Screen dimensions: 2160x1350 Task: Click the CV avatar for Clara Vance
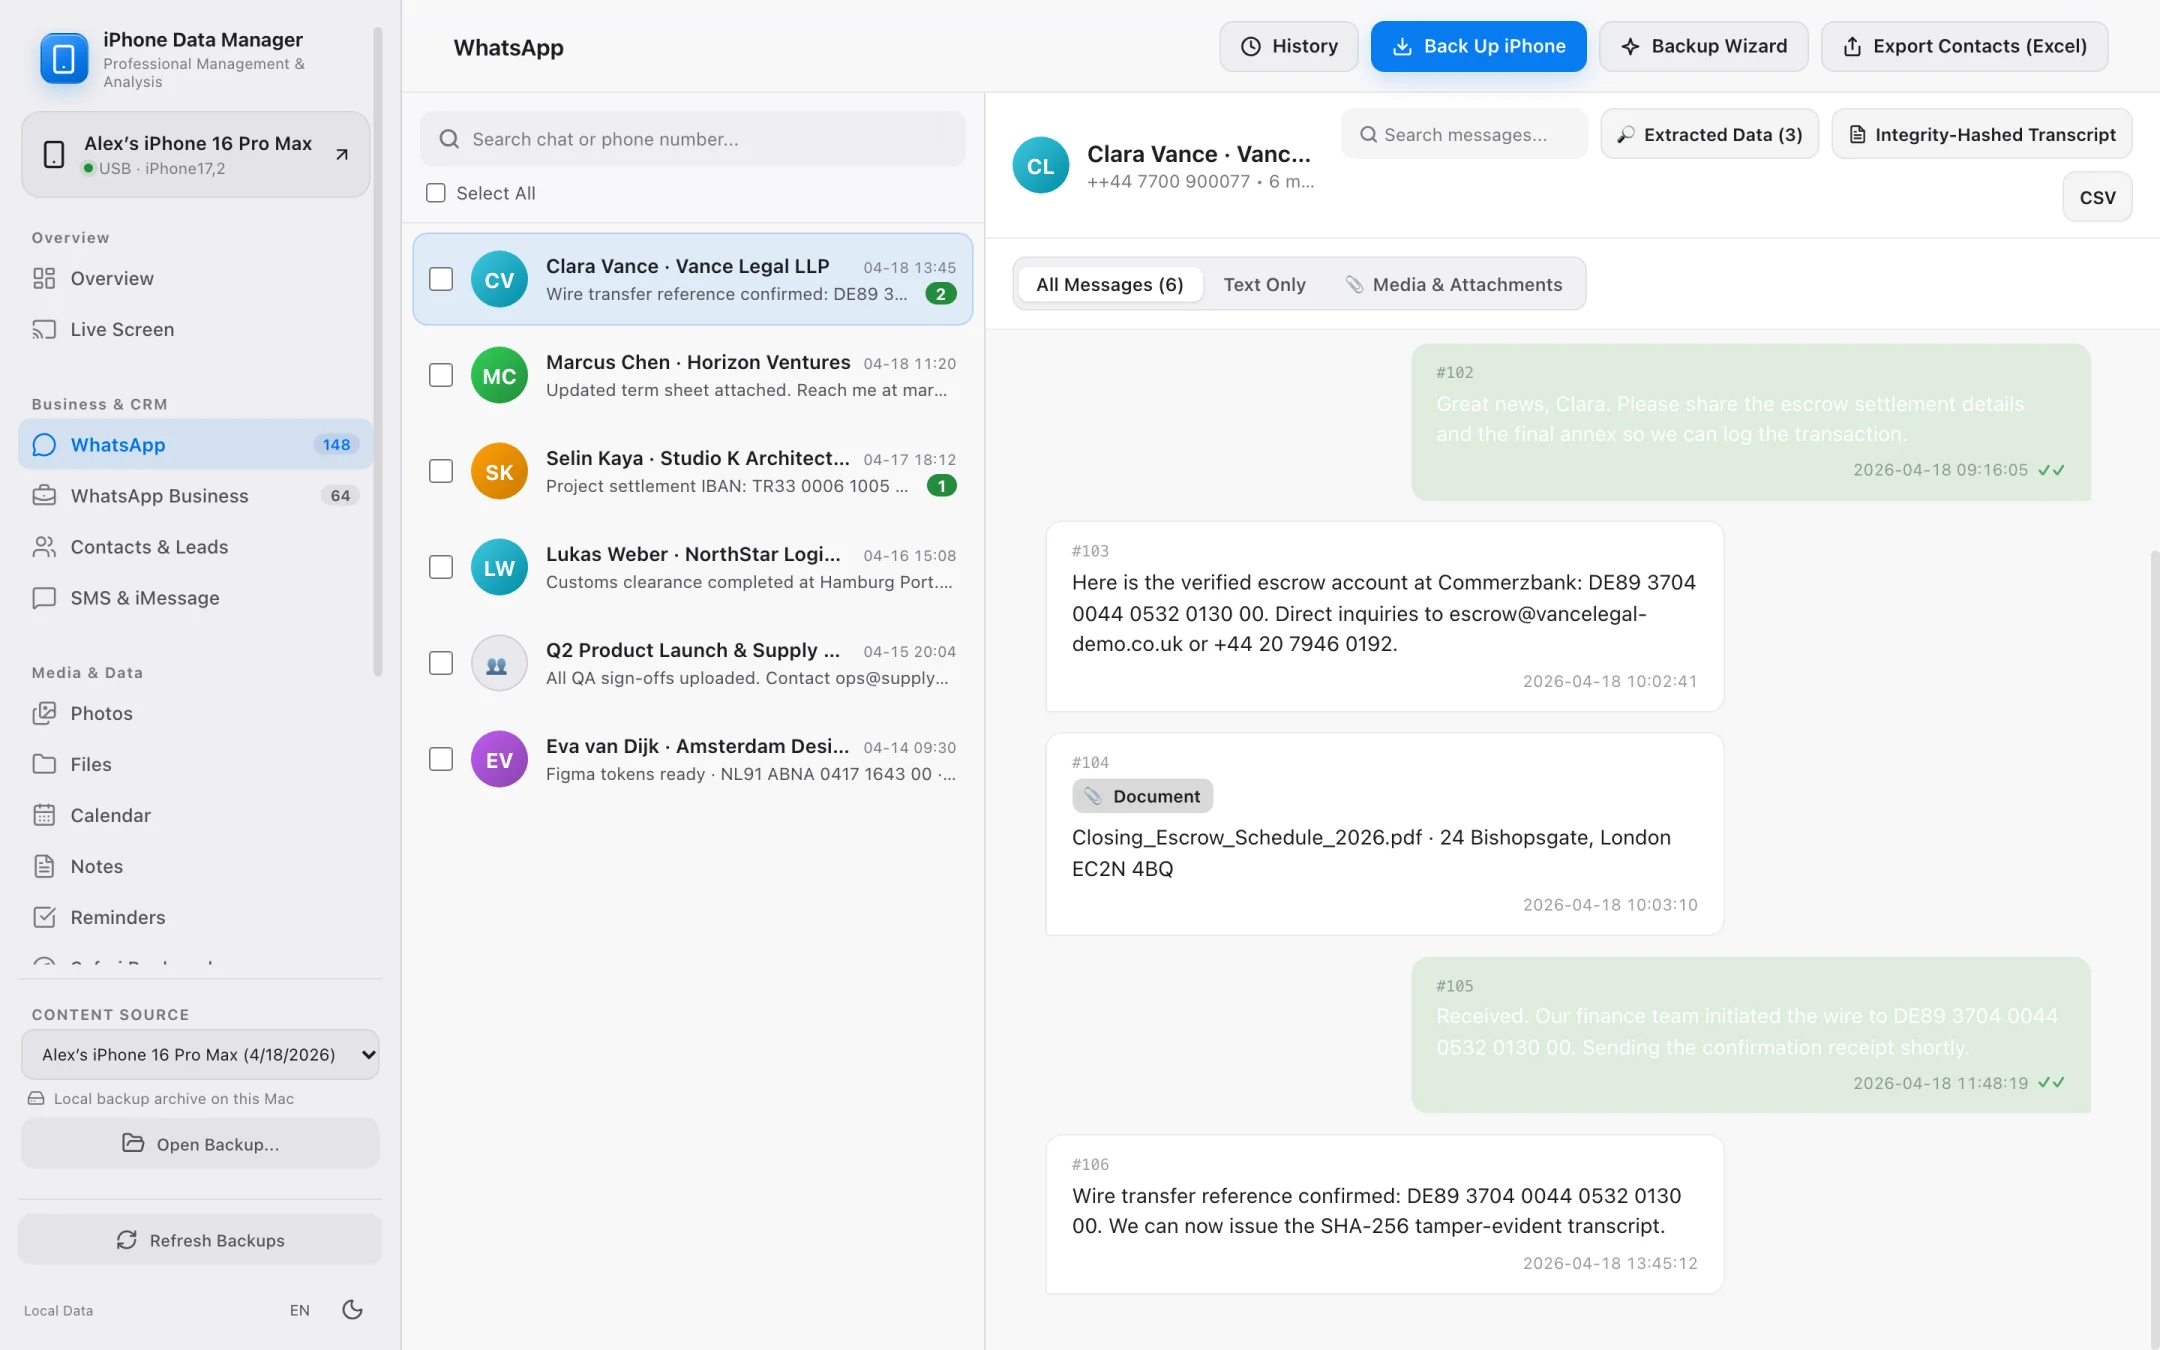499,279
